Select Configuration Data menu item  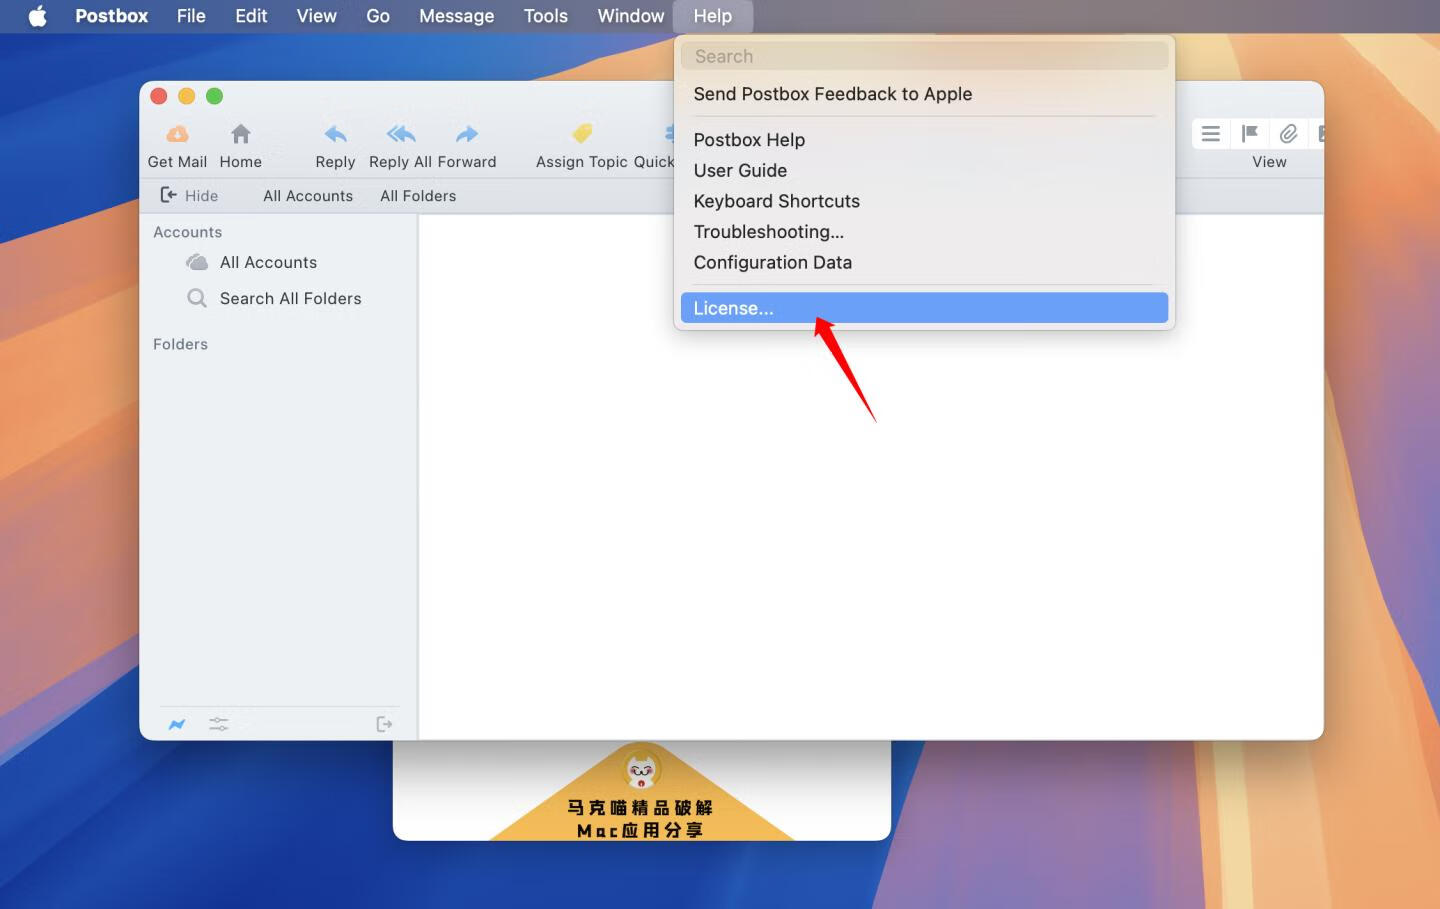pyautogui.click(x=924, y=262)
